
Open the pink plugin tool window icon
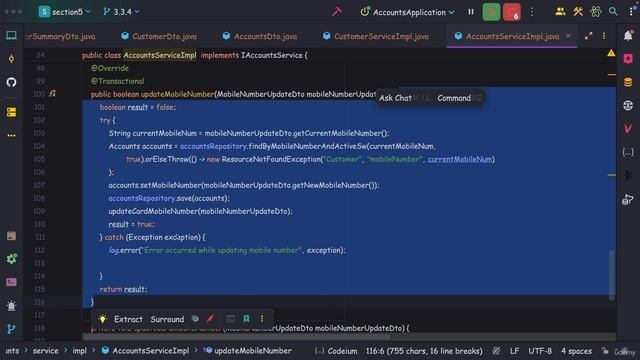628,59
